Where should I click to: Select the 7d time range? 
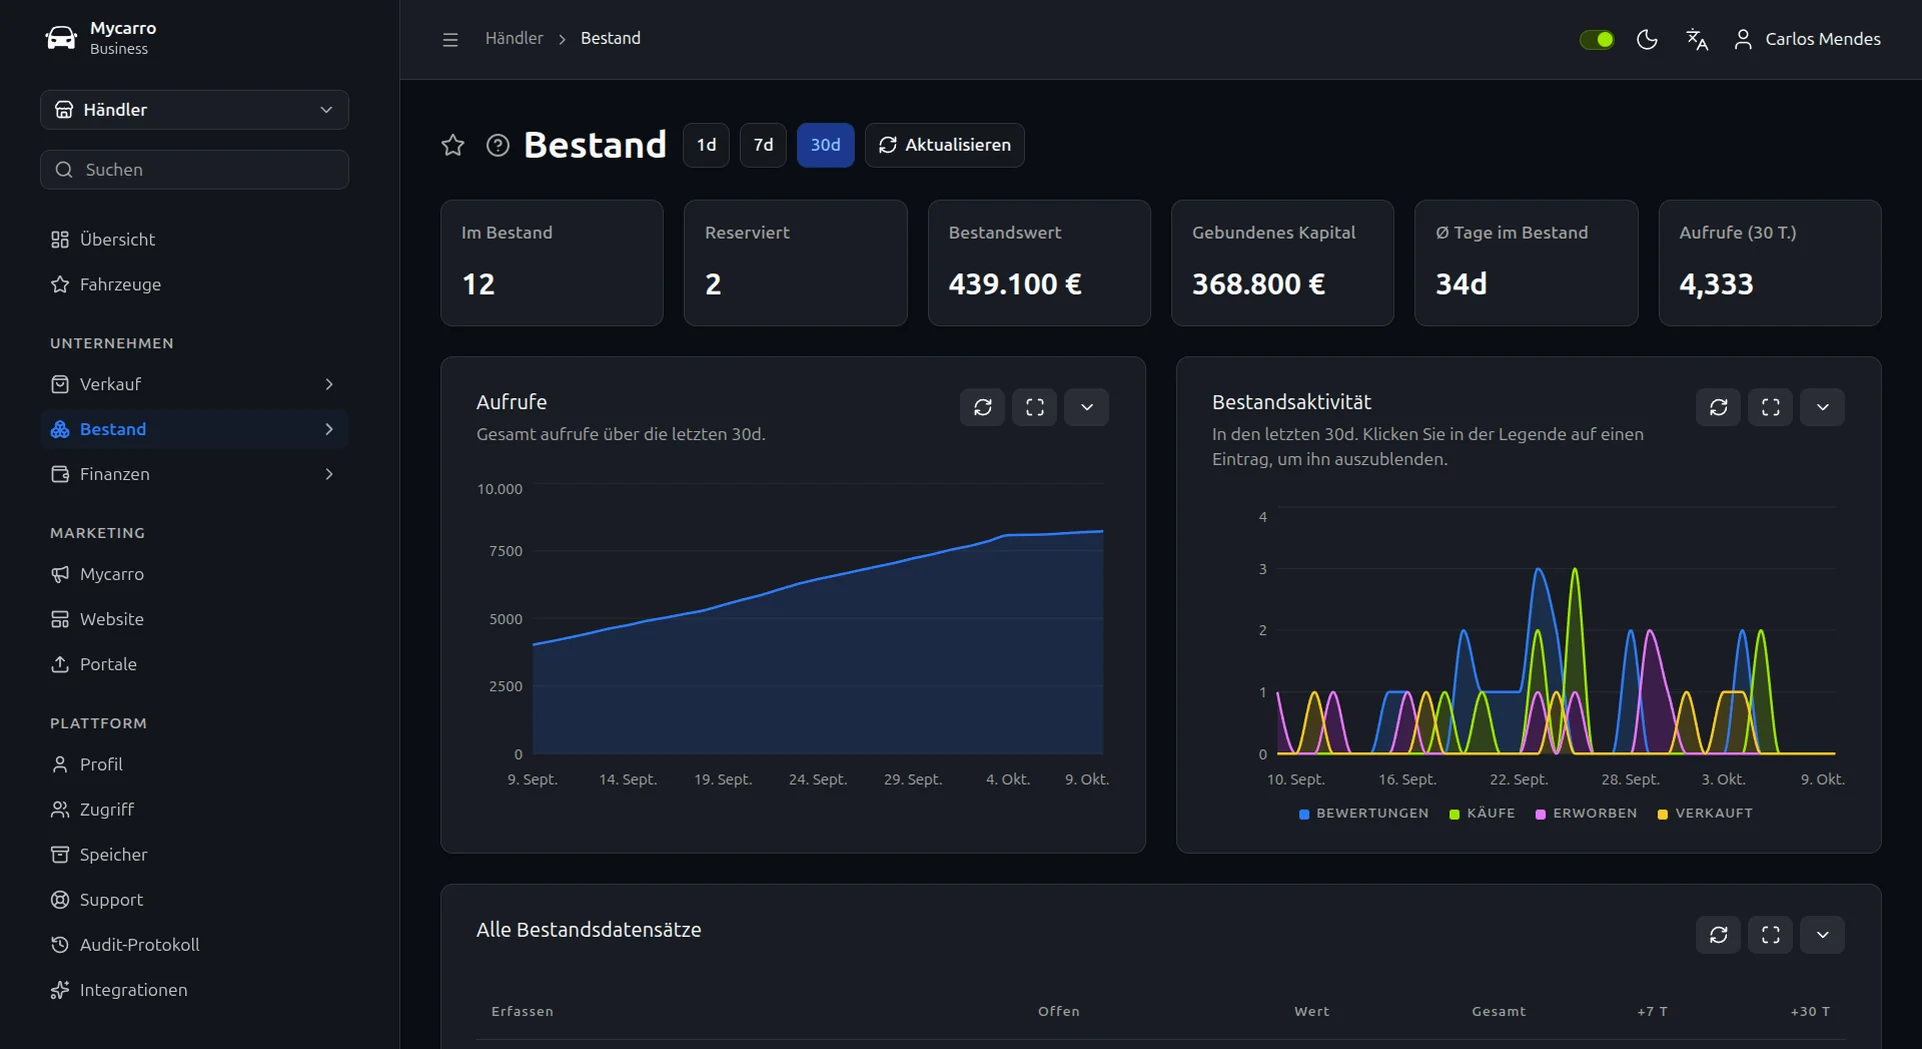763,145
